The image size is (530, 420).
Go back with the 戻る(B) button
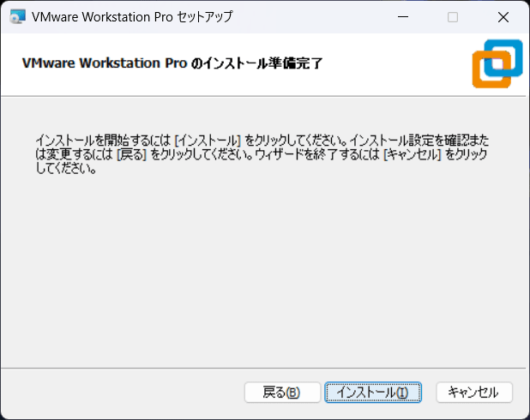[x=282, y=392]
